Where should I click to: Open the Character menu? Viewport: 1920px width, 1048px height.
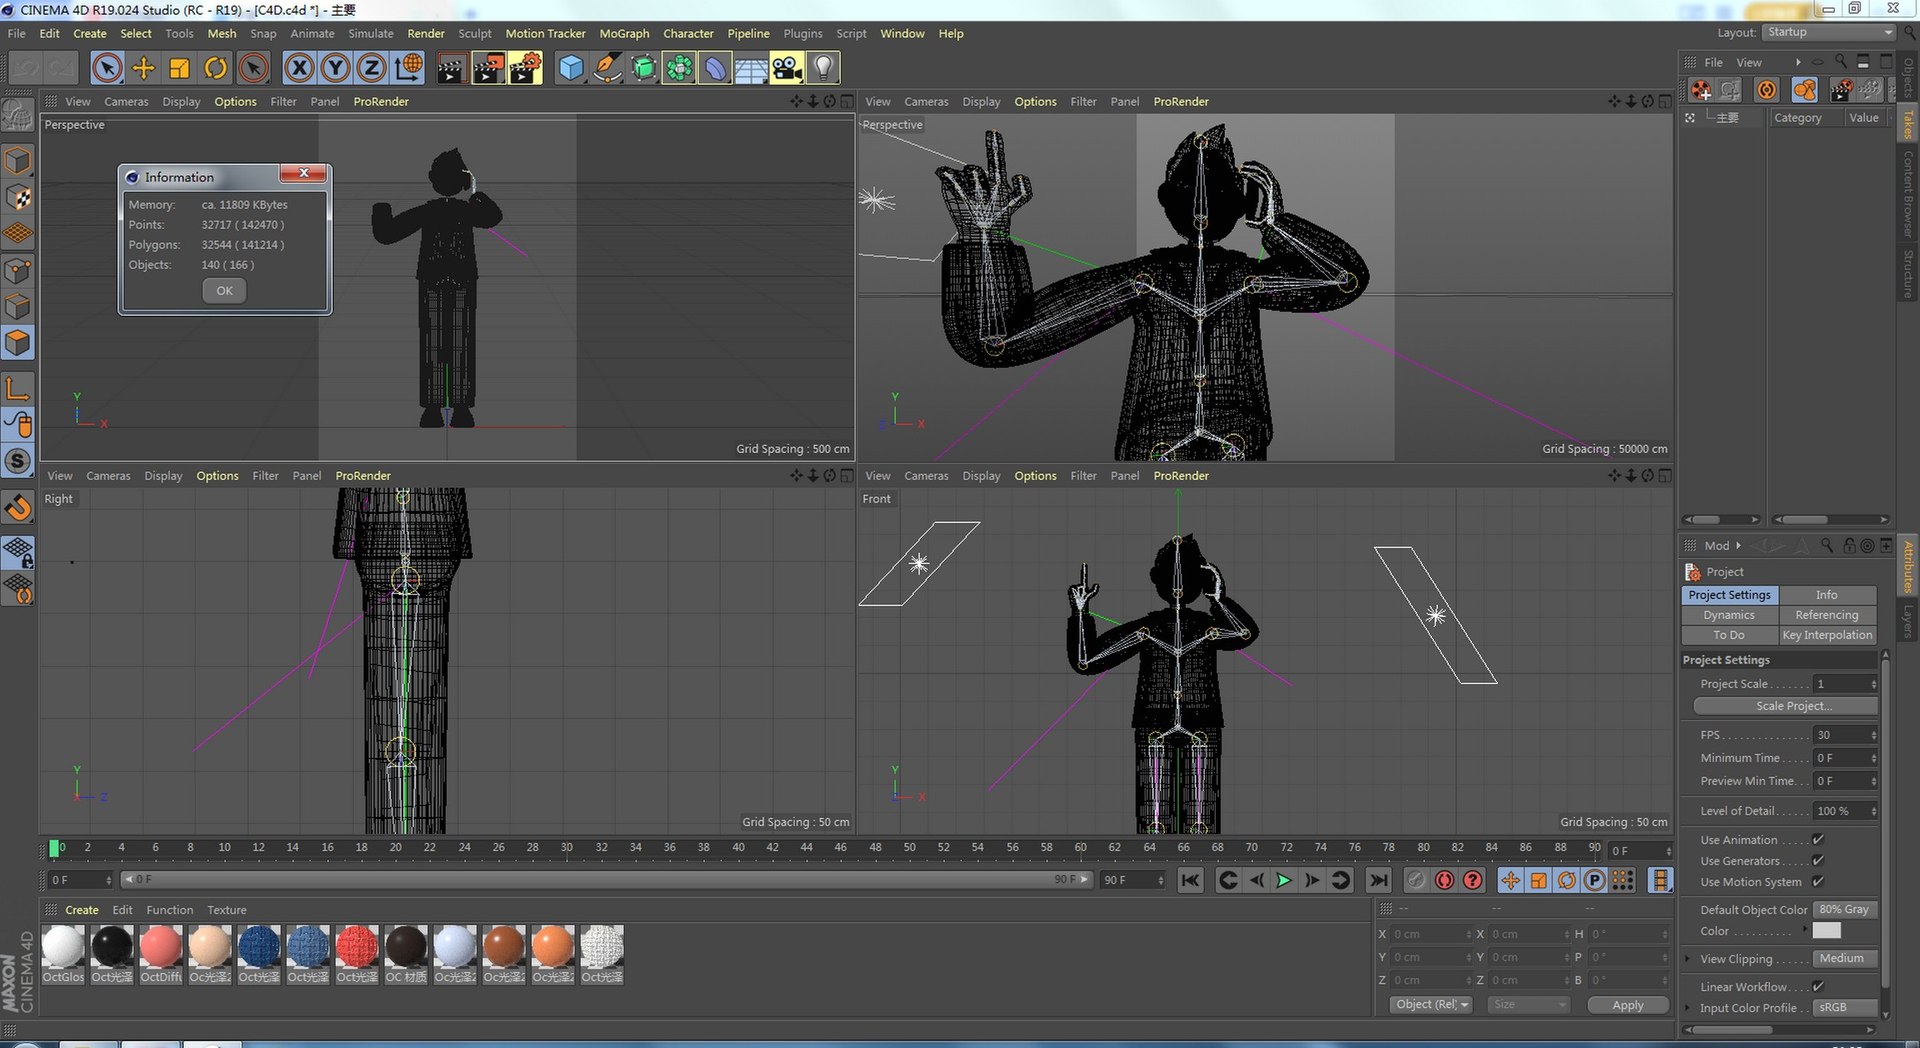tap(688, 33)
